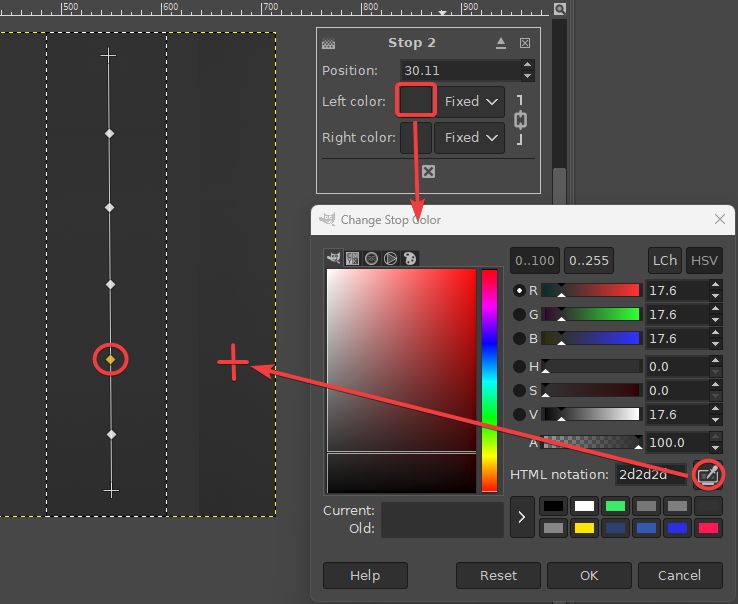Screen dimensions: 738x604
Task: Click the Old color preview bar
Action: 442,529
